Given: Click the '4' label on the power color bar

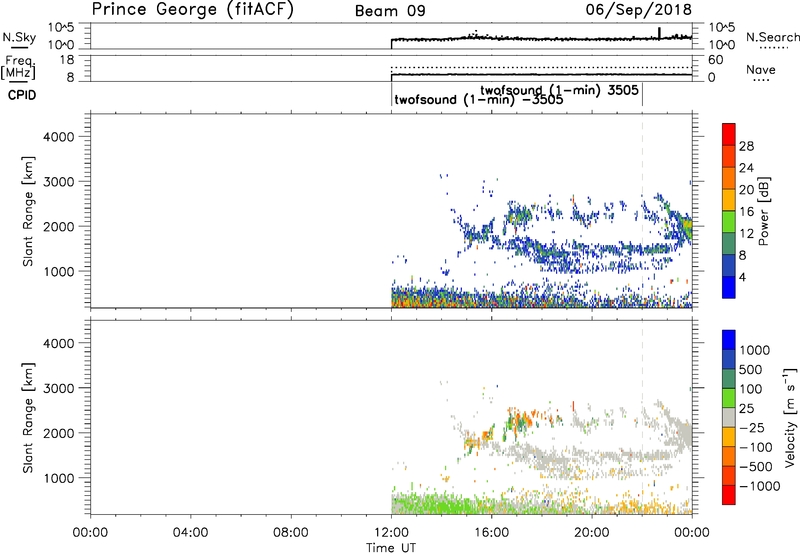Looking at the screenshot, I should tap(742, 278).
